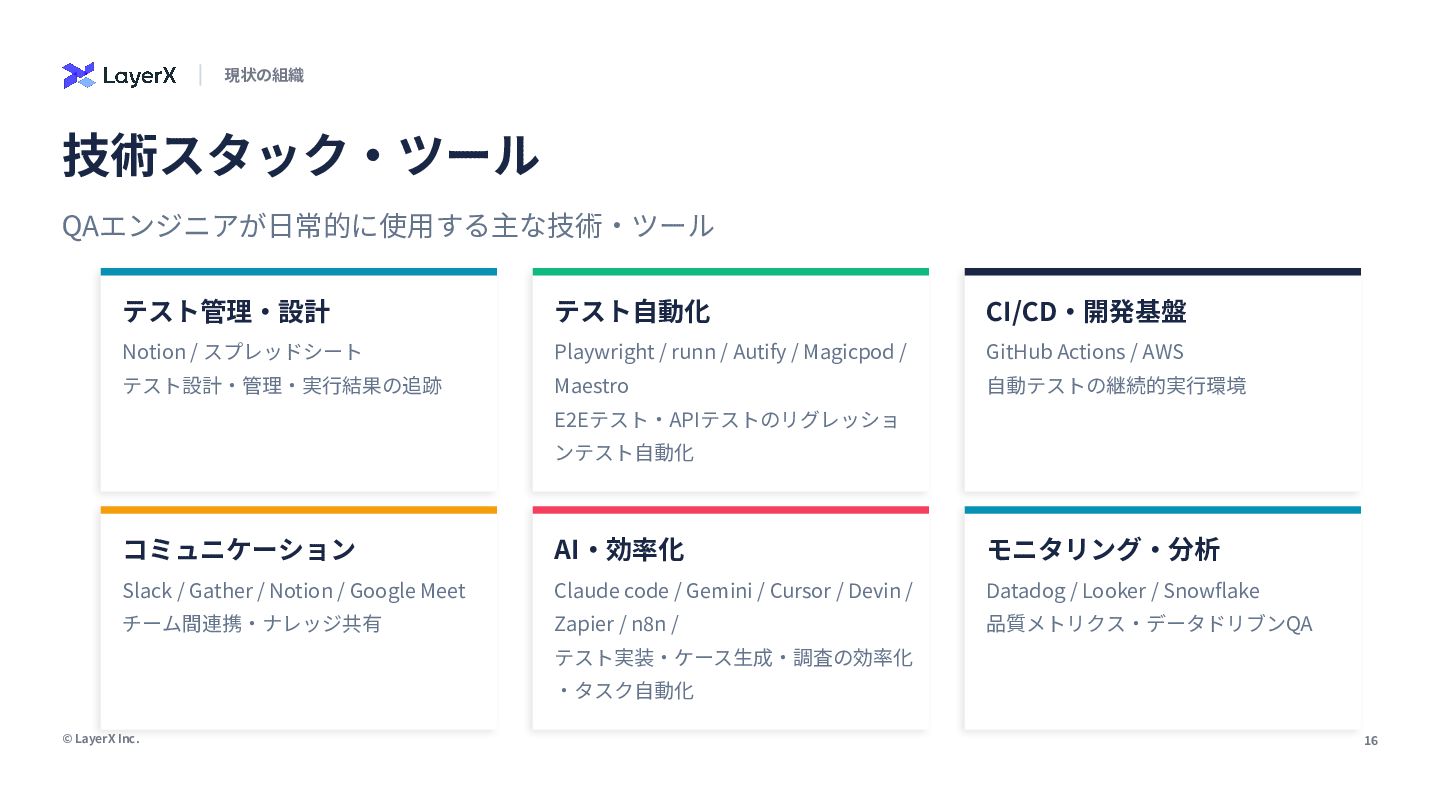
Task: Click the © LayerX Inc. footer text
Action: [101, 739]
